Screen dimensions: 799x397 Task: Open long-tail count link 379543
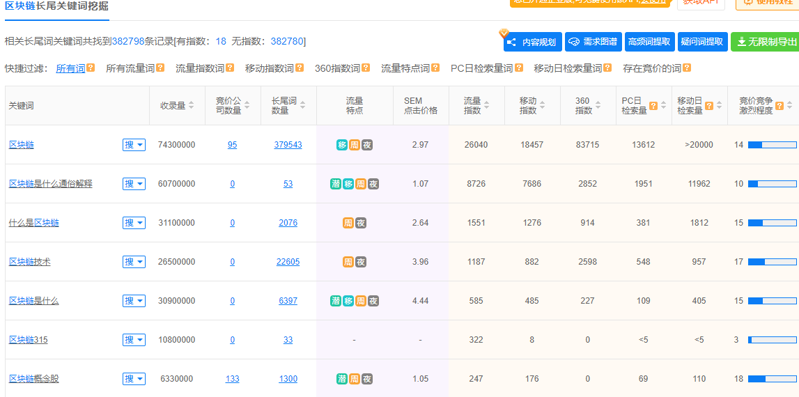(x=288, y=145)
